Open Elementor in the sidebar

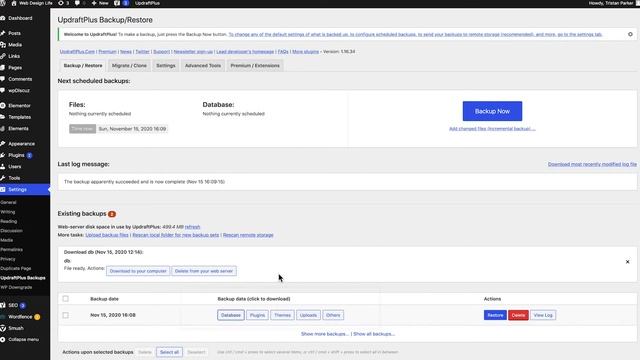coord(19,105)
